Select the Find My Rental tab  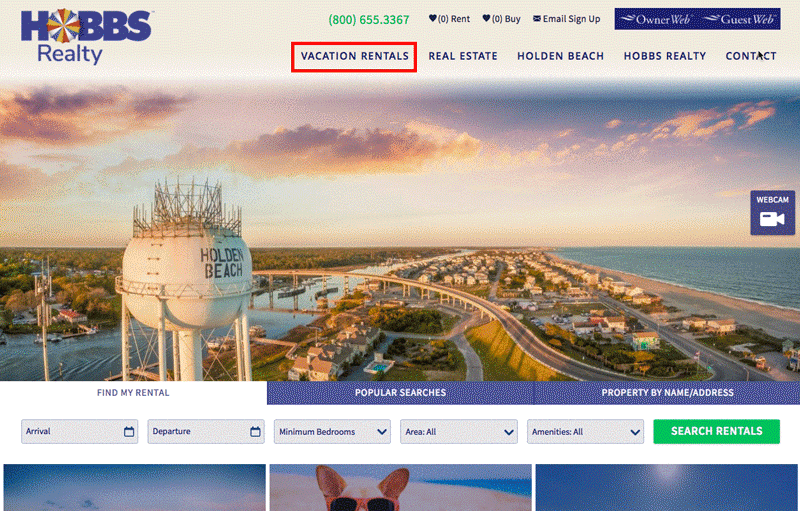[x=133, y=393]
